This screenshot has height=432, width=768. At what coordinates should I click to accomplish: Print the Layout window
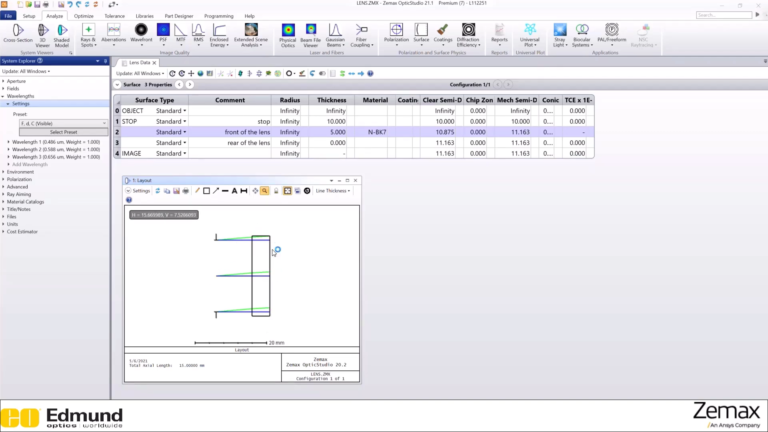click(x=186, y=191)
